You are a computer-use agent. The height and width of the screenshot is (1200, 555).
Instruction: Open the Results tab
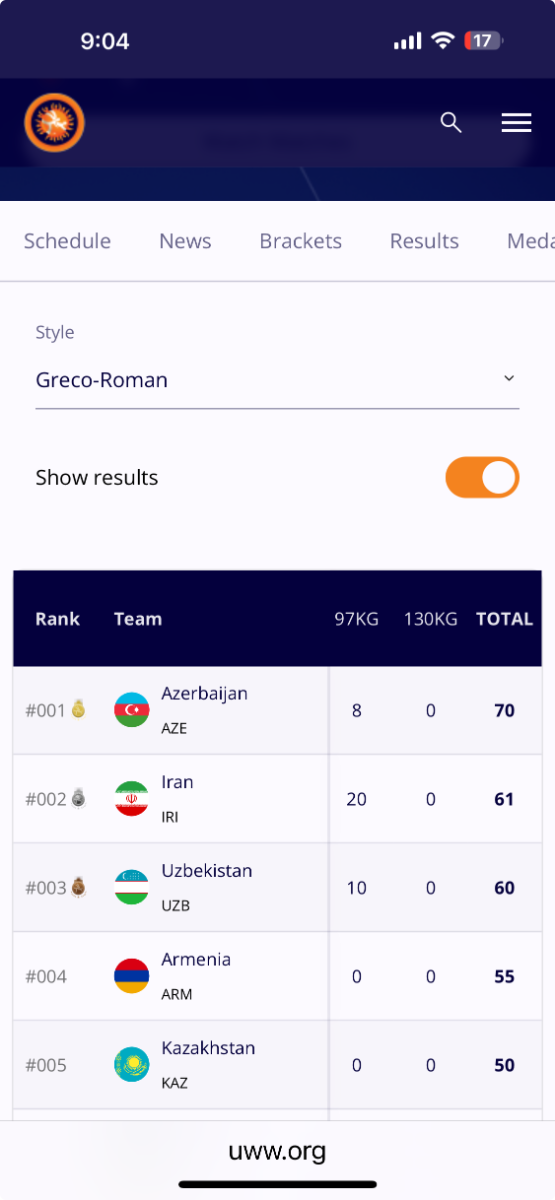[x=424, y=241]
